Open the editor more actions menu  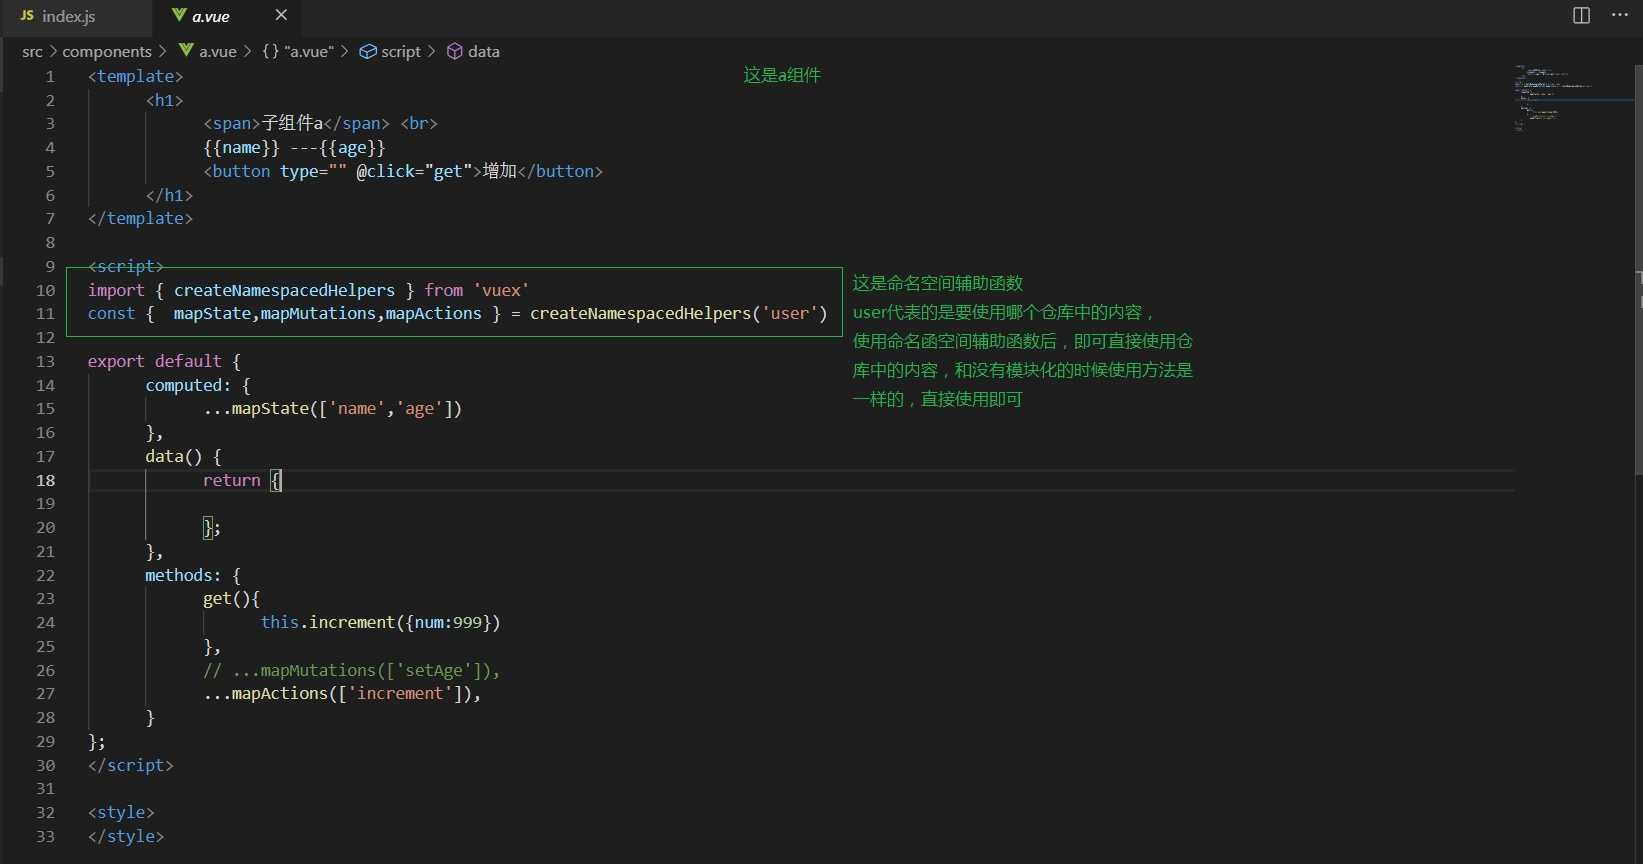click(x=1620, y=15)
